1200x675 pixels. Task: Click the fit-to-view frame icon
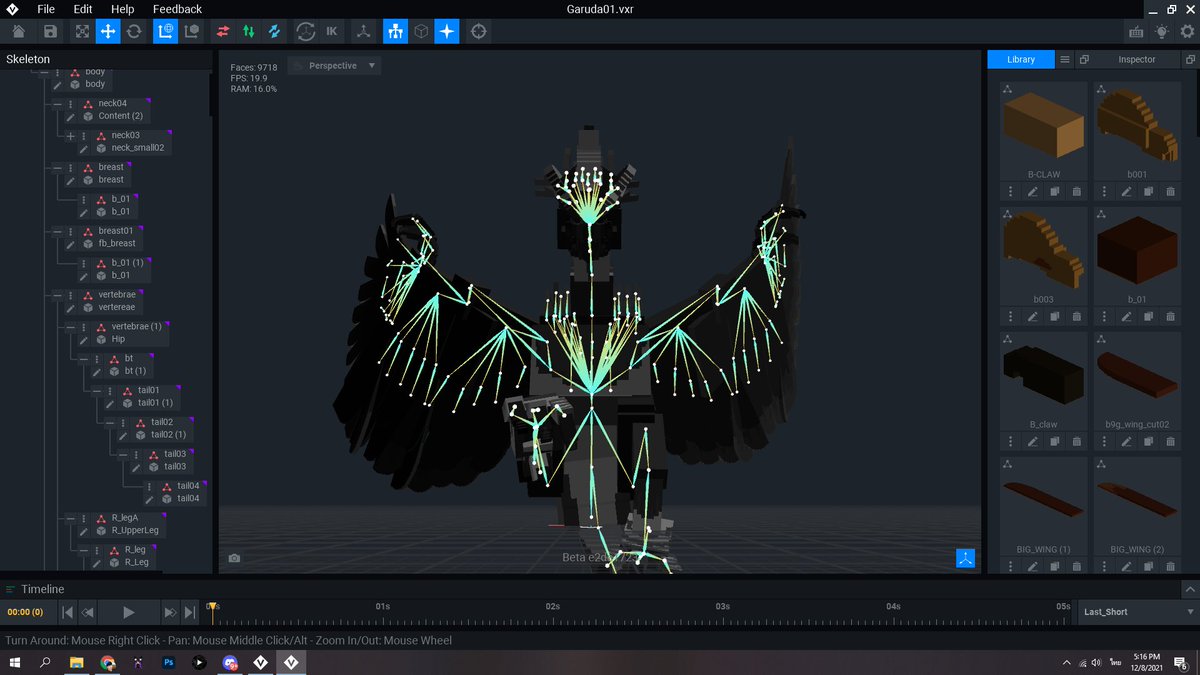tap(82, 32)
